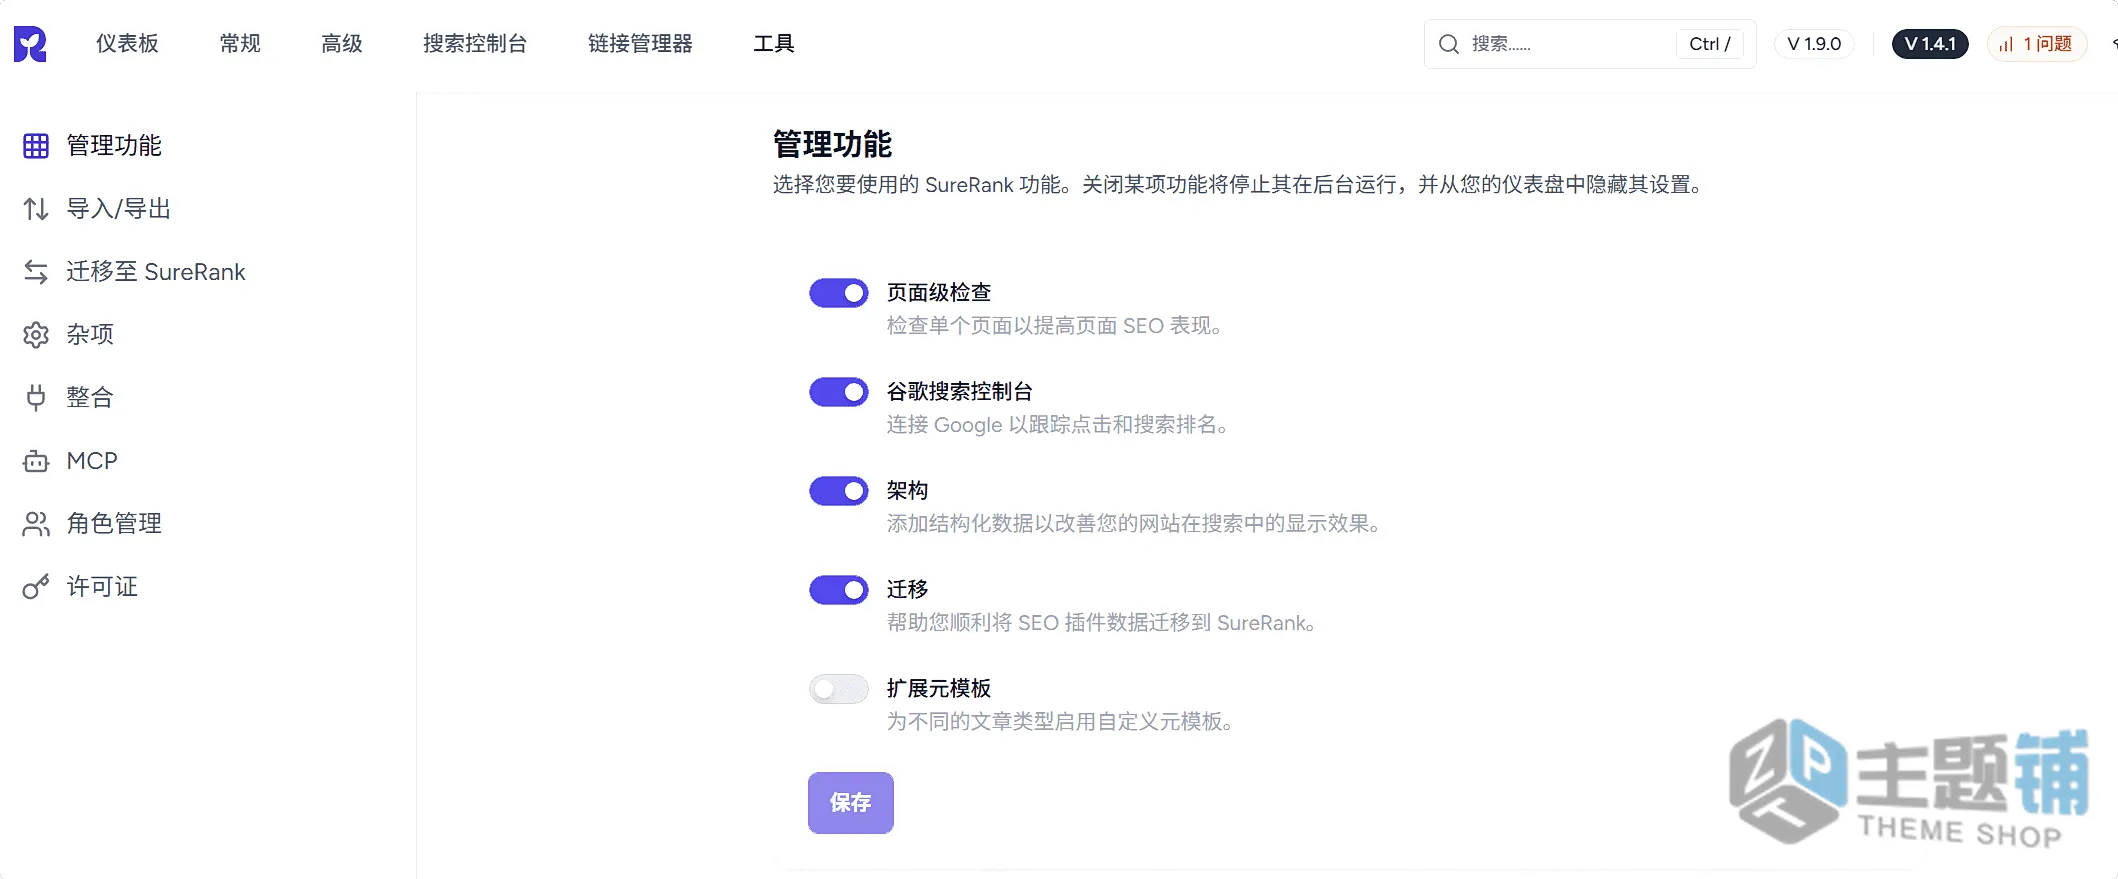Viewport: 2118px width, 879px height.
Task: Click the V 1.9.0 version badge
Action: [1814, 44]
